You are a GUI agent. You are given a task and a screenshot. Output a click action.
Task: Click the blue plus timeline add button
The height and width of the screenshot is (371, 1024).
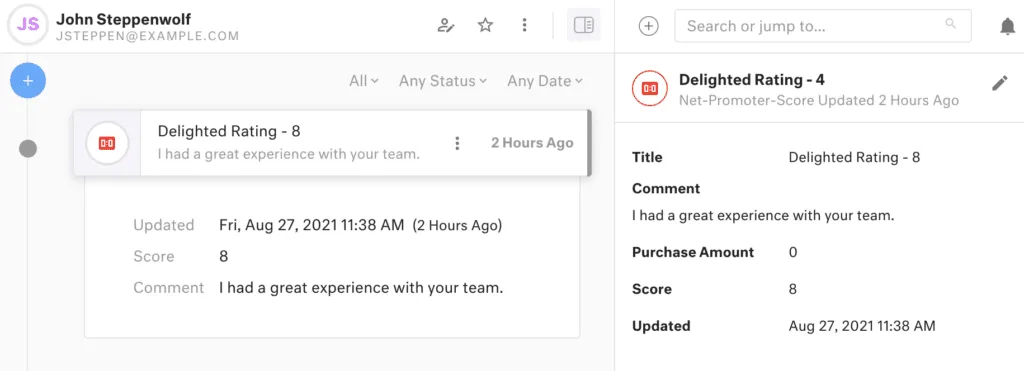pyautogui.click(x=28, y=81)
